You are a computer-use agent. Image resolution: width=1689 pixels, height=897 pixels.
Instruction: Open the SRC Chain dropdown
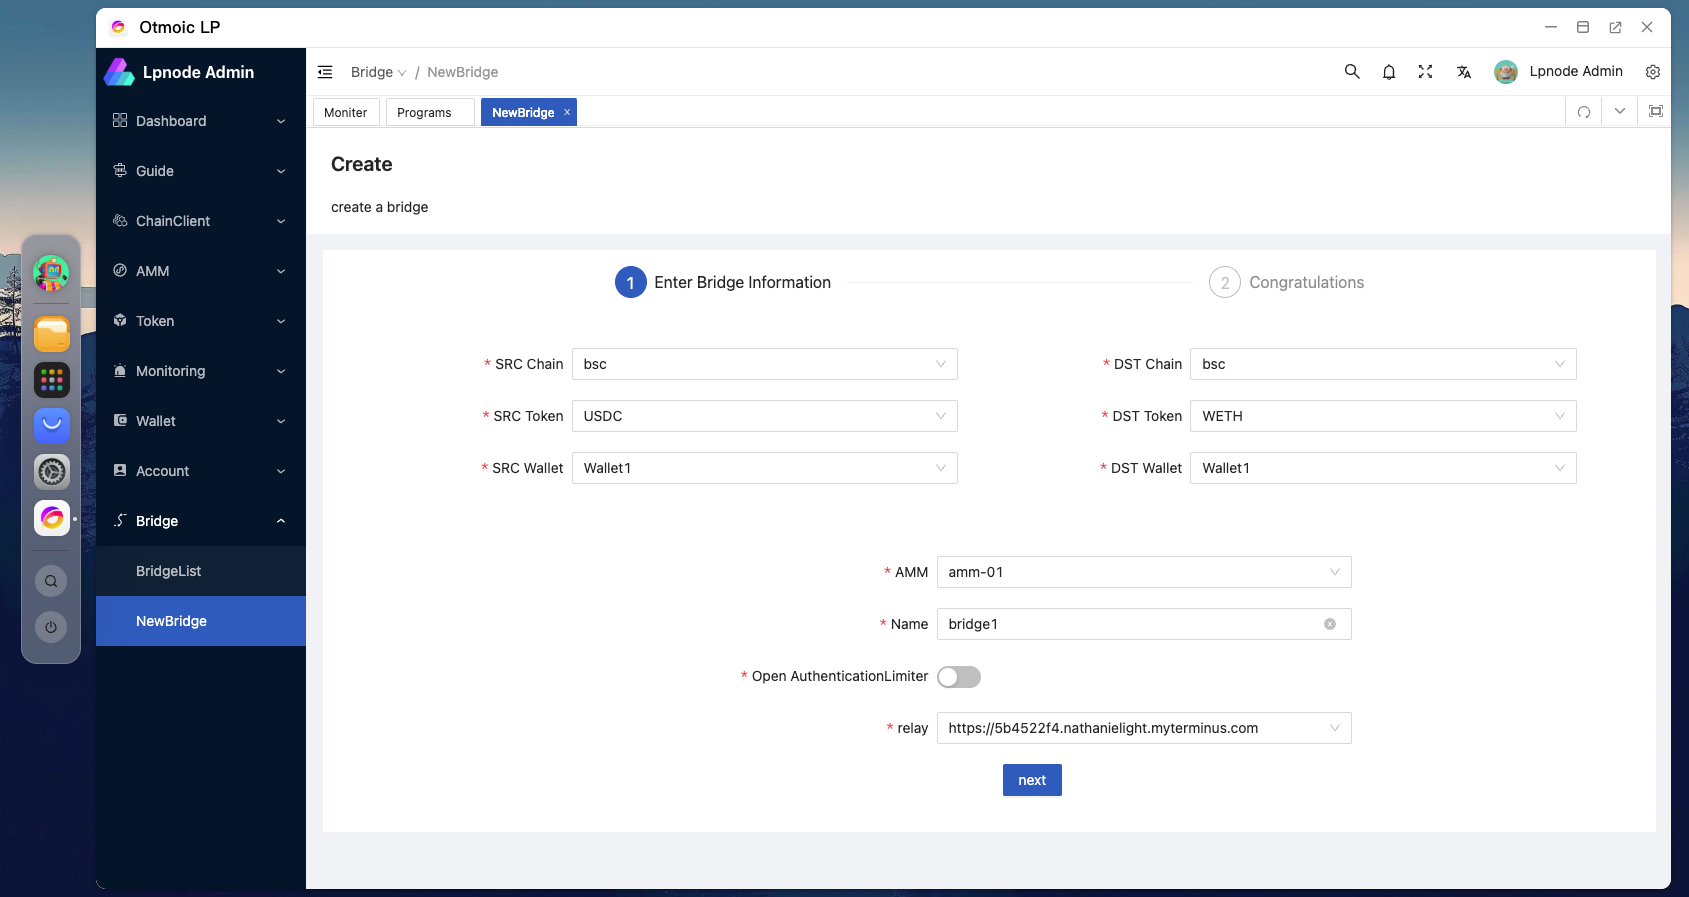pyautogui.click(x=764, y=364)
